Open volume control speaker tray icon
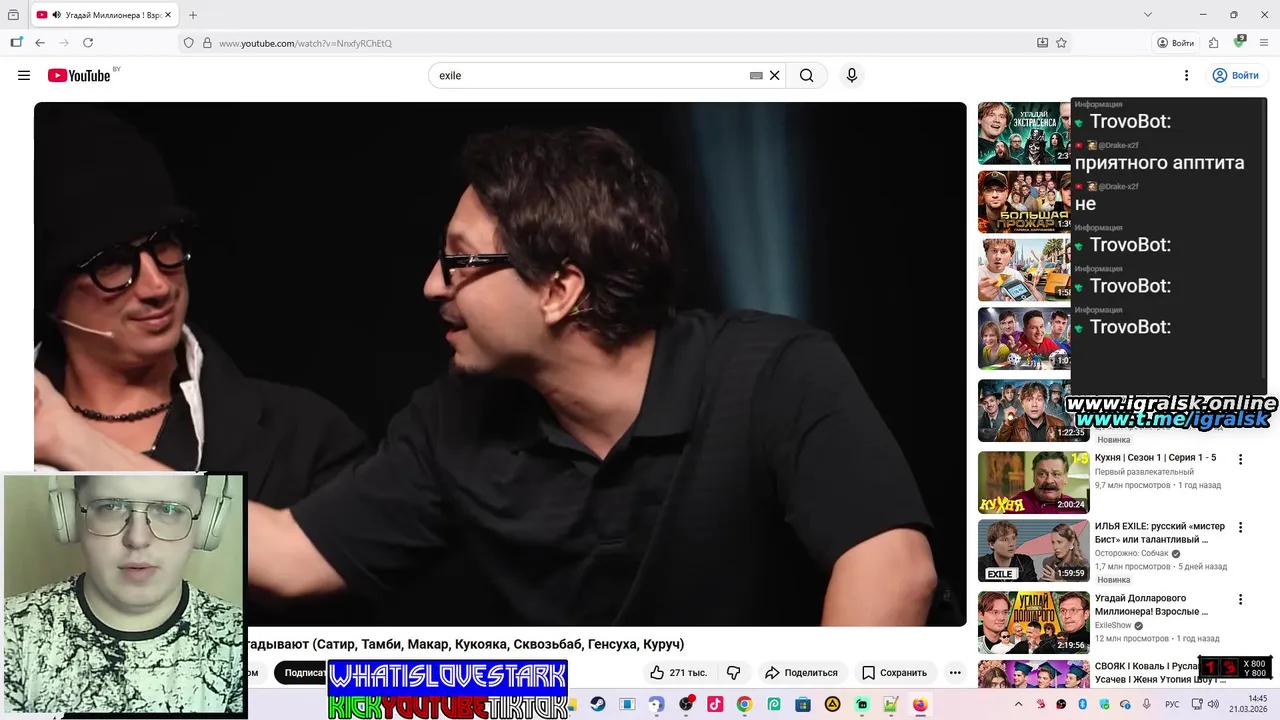The width and height of the screenshot is (1280, 720). click(x=1214, y=704)
